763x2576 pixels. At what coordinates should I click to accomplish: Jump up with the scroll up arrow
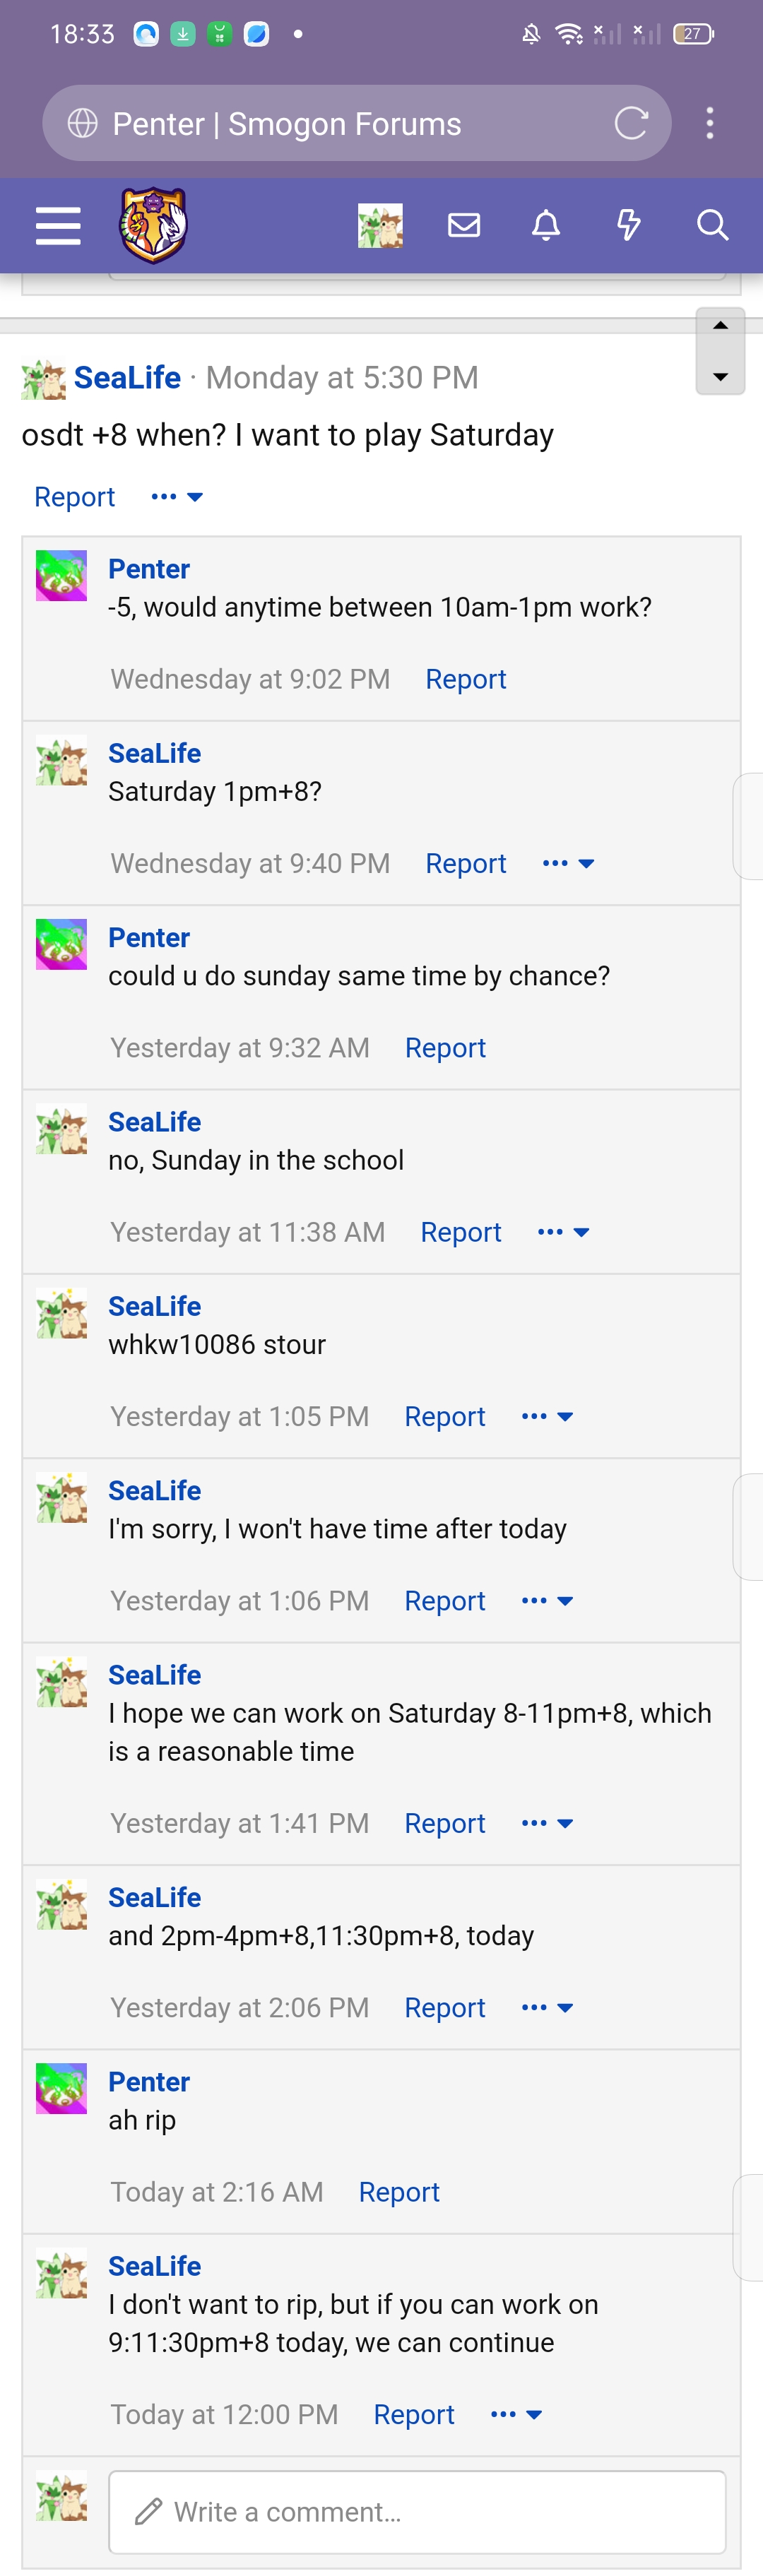tap(720, 326)
